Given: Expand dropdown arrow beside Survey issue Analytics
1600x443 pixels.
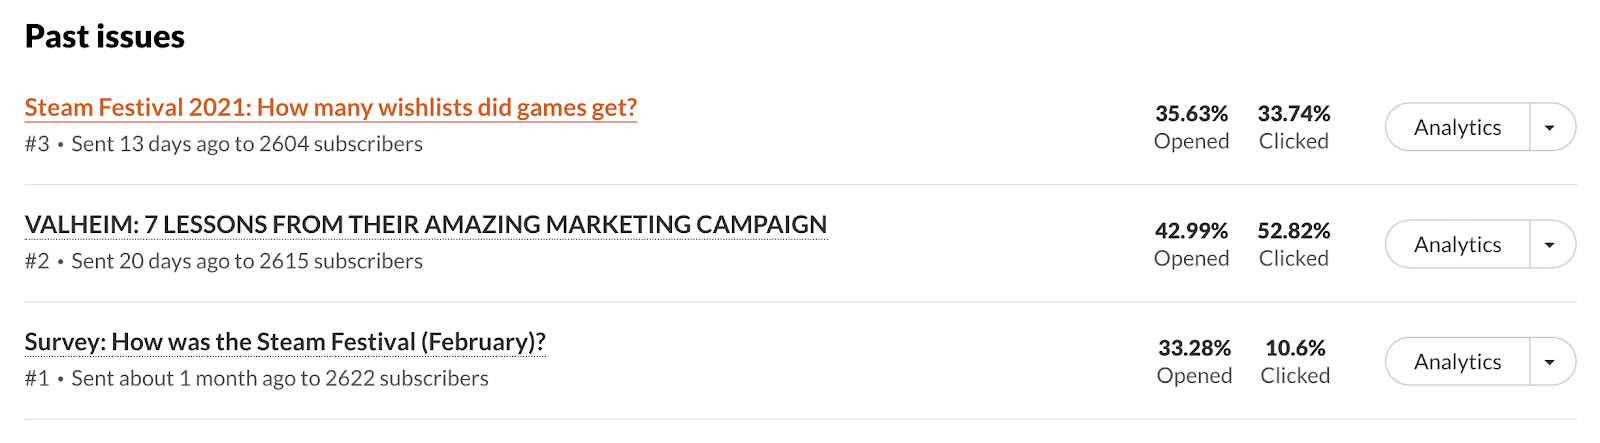Looking at the screenshot, I should tap(1550, 362).
